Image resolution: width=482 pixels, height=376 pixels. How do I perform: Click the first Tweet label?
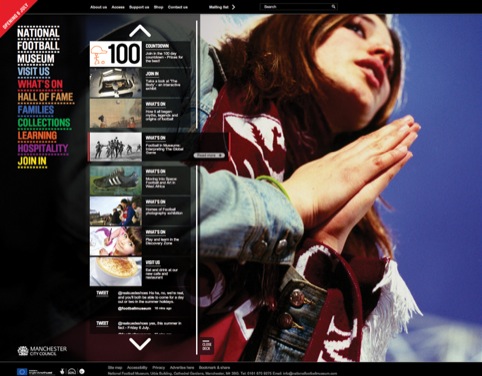(102, 293)
